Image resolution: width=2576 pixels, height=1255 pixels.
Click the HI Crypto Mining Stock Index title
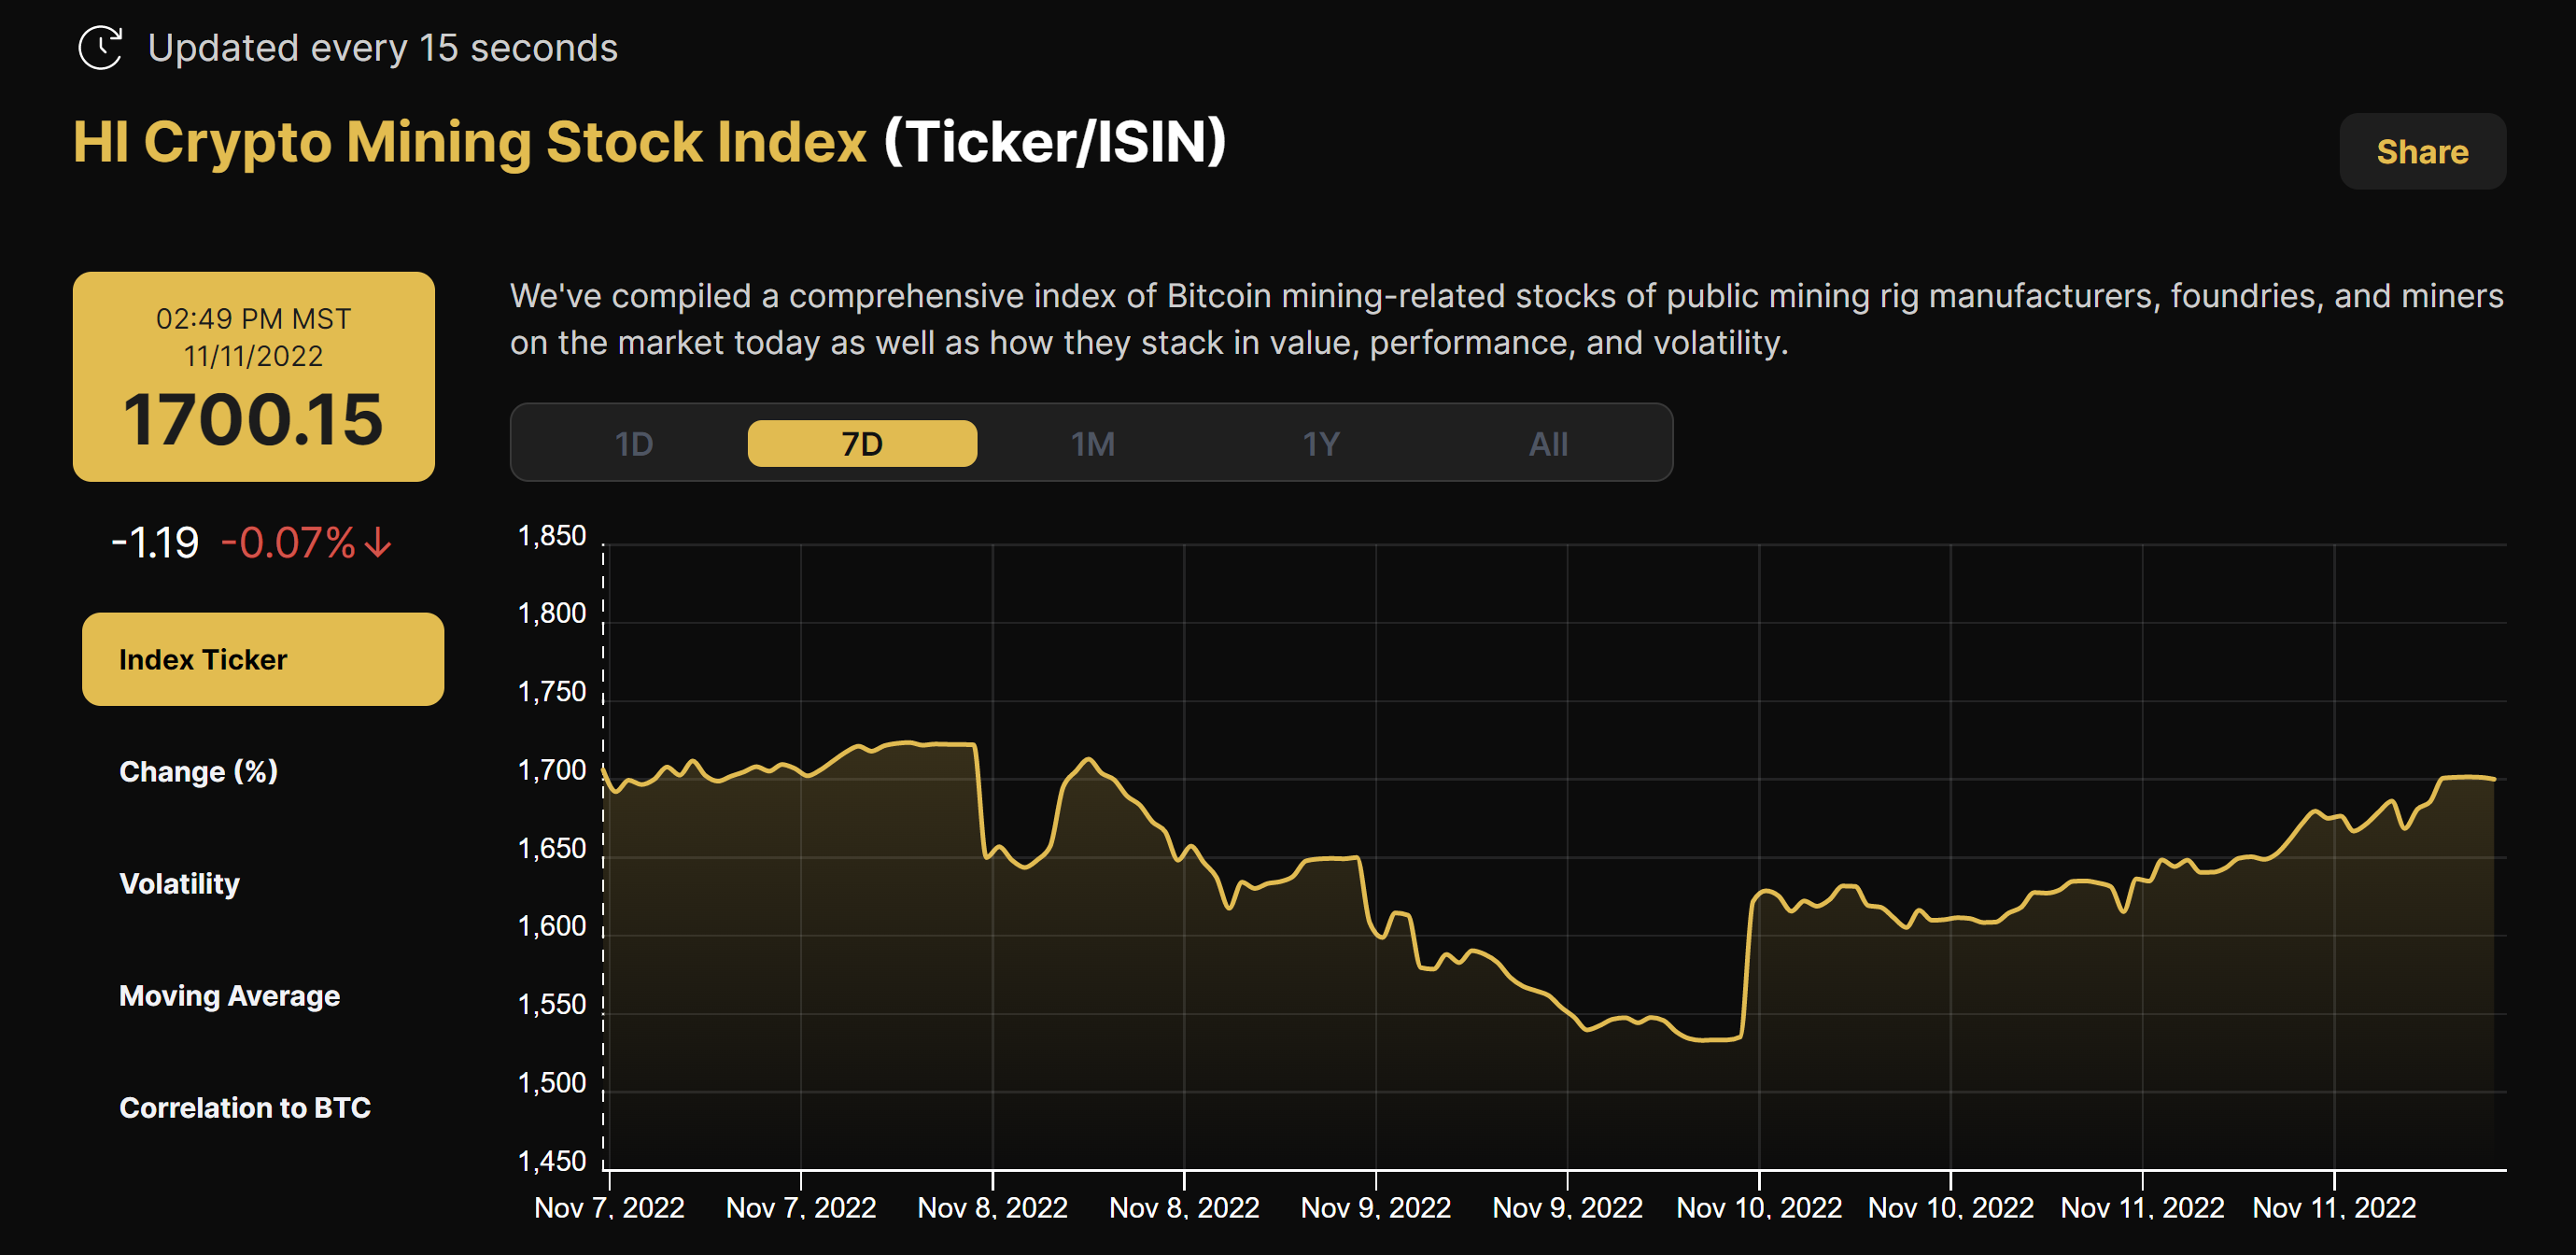click(x=467, y=141)
